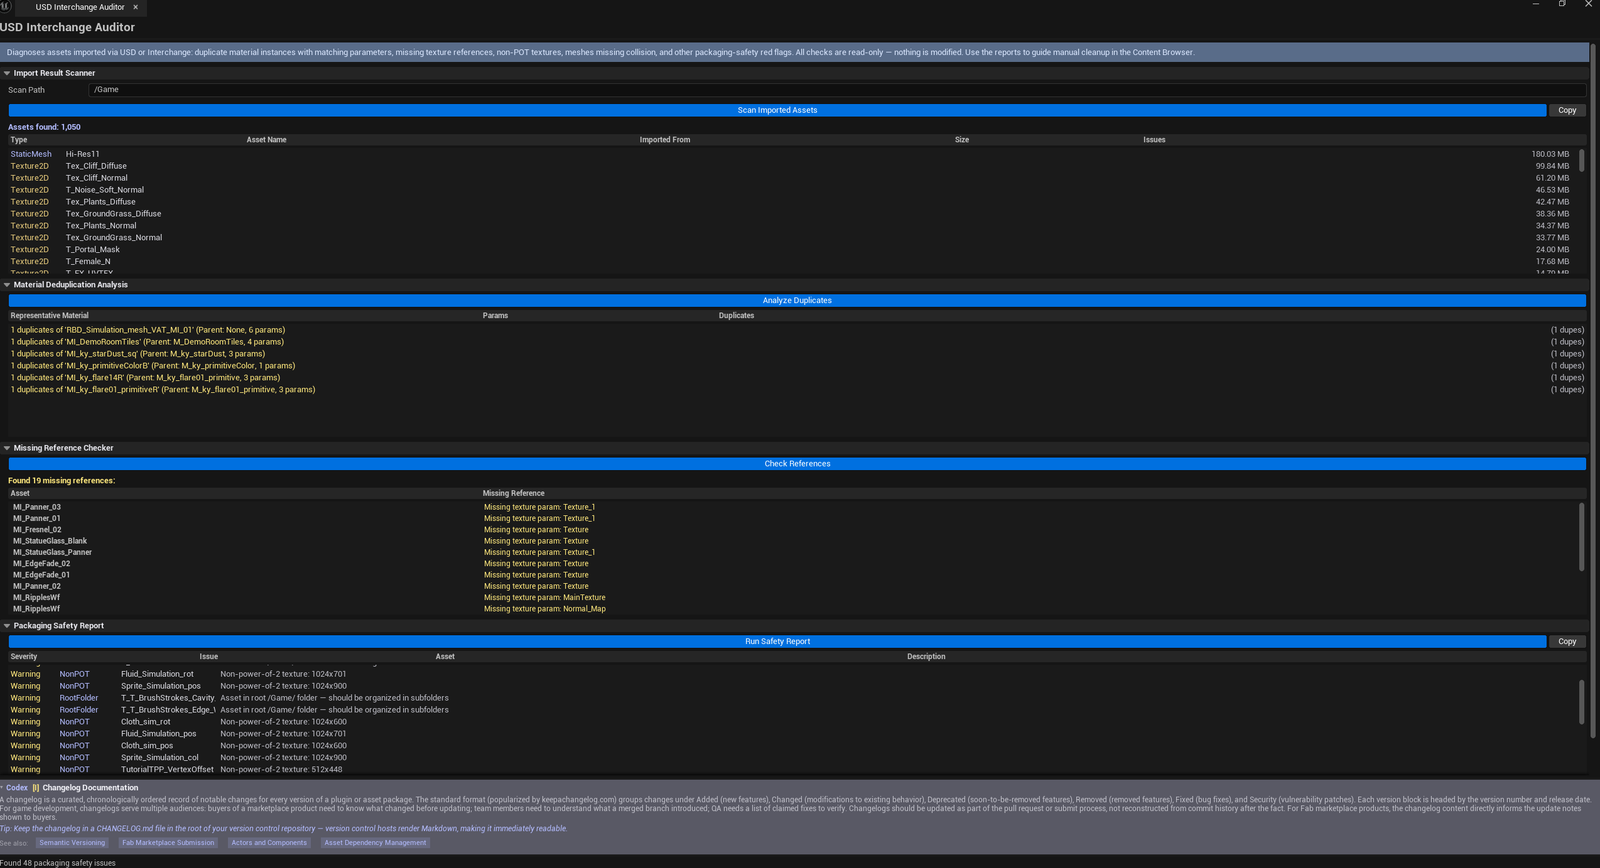Screen dimensions: 1600x868
Task: Select the T_Noise_Soft_Normal asset row
Action: [x=790, y=190]
